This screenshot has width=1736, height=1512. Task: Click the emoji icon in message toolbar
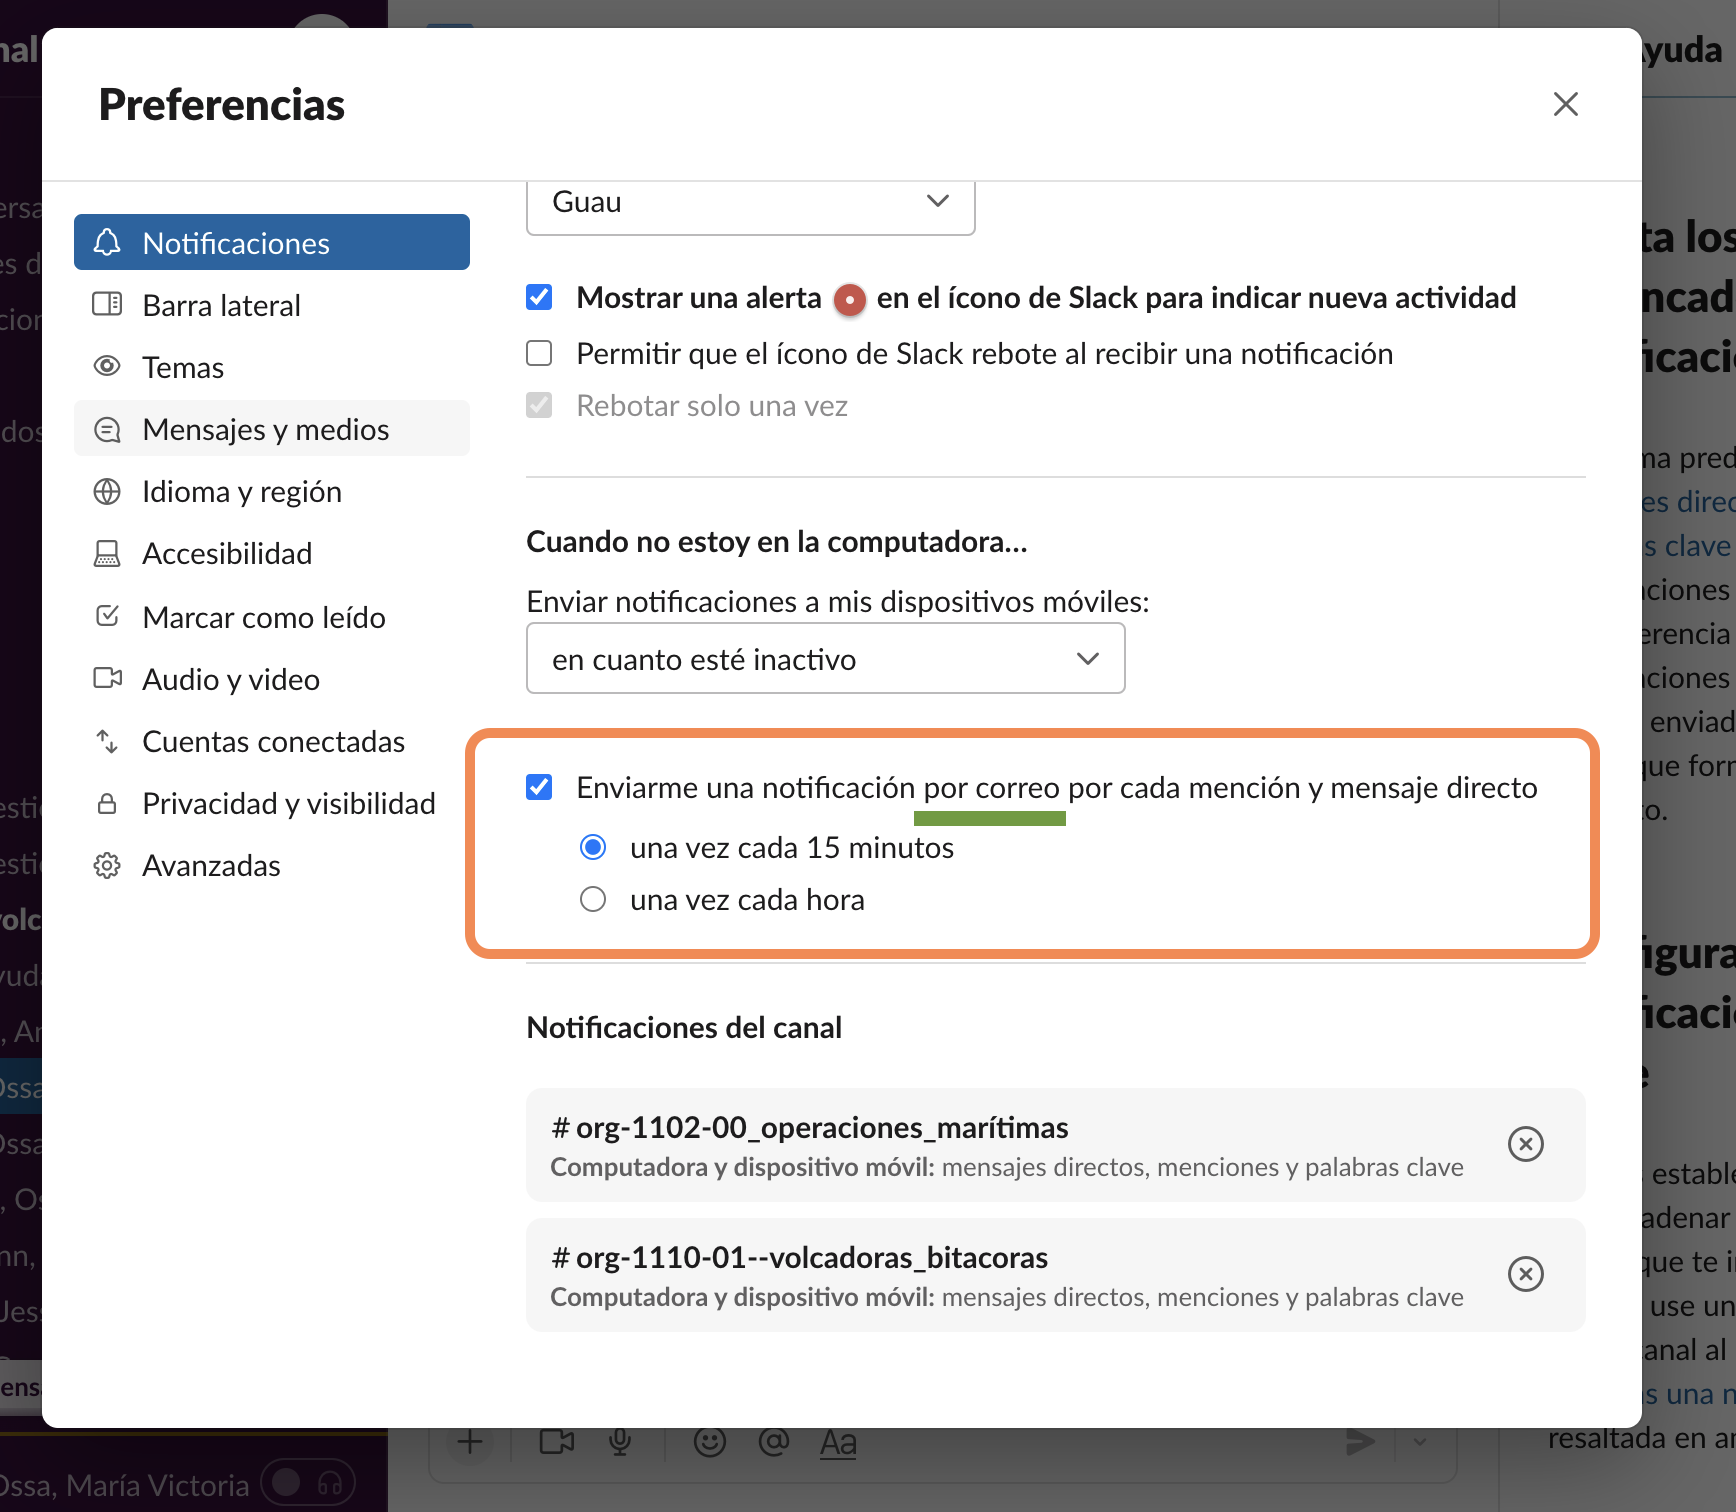pos(710,1442)
